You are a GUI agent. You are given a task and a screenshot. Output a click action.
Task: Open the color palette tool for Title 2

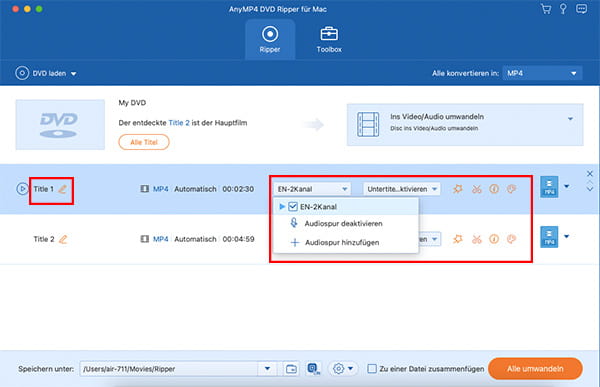click(512, 239)
